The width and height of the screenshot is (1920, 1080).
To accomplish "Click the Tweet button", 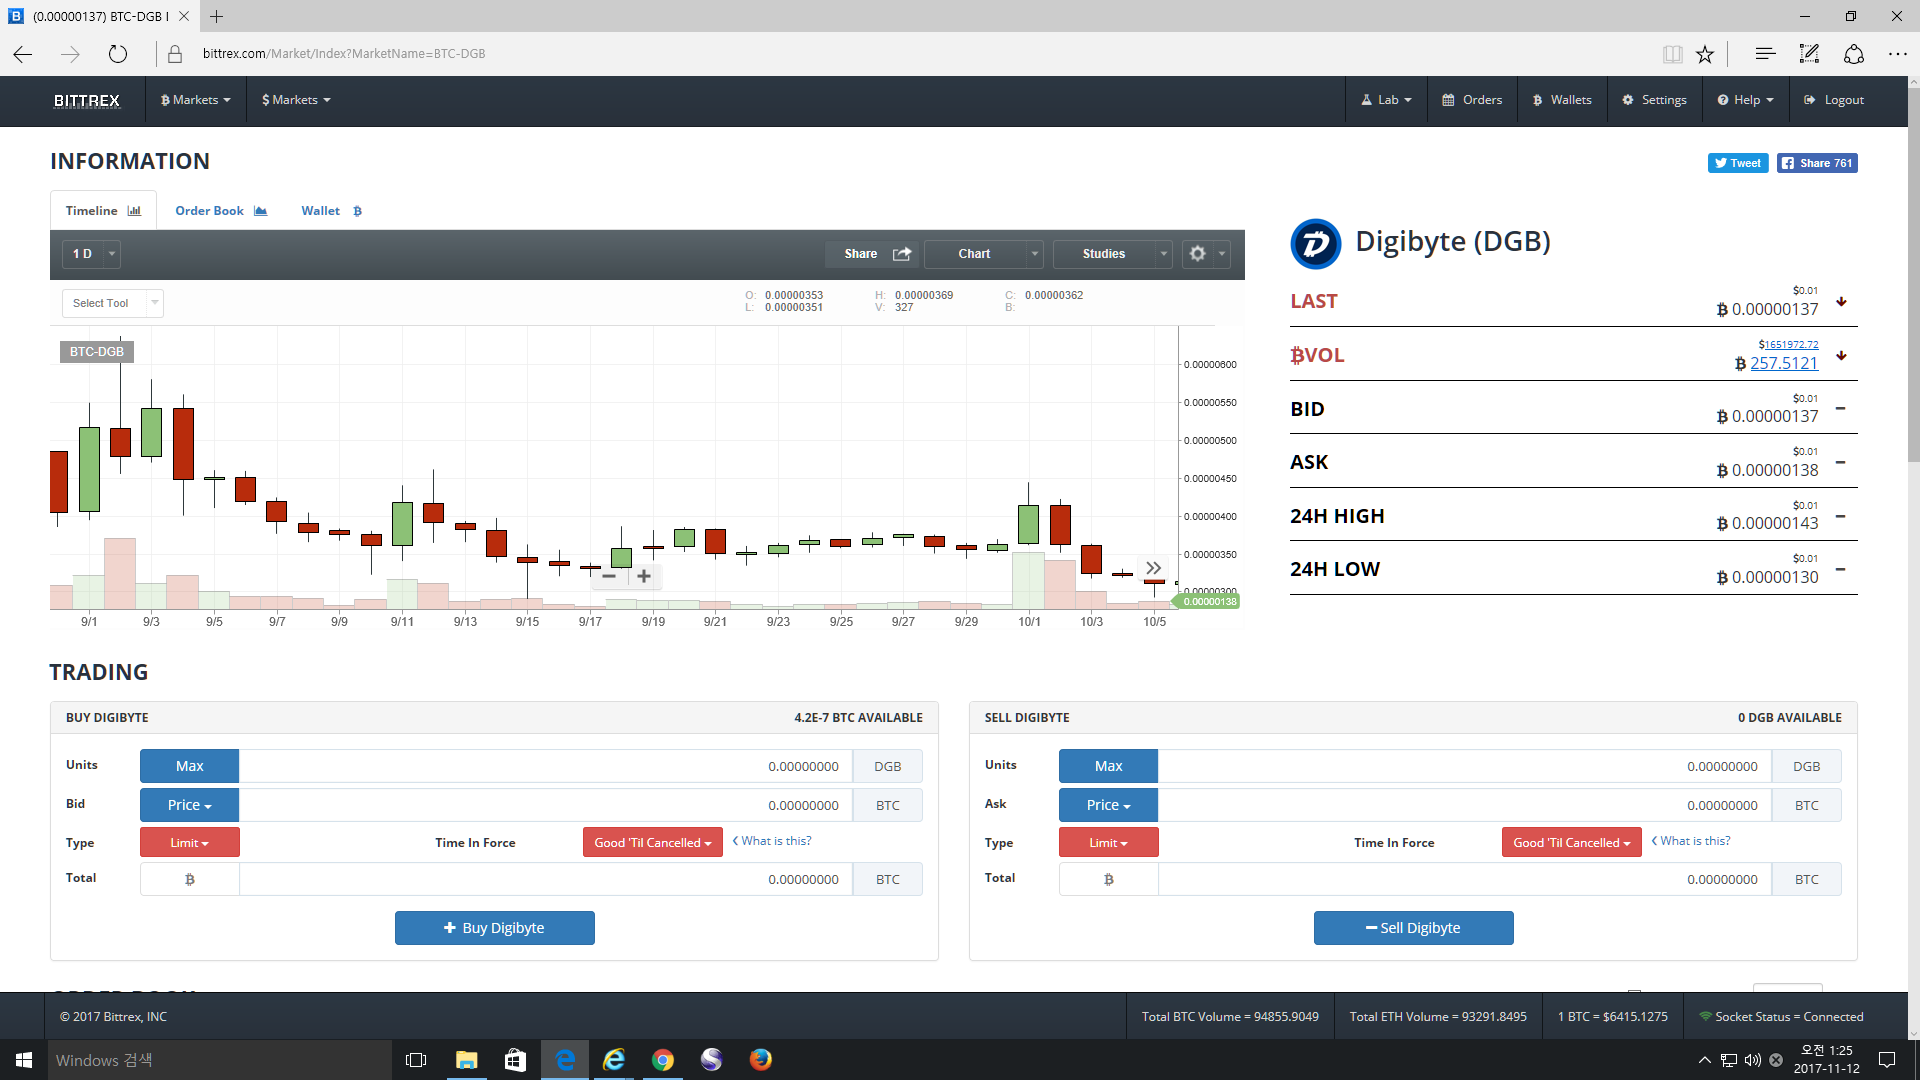I will point(1738,163).
